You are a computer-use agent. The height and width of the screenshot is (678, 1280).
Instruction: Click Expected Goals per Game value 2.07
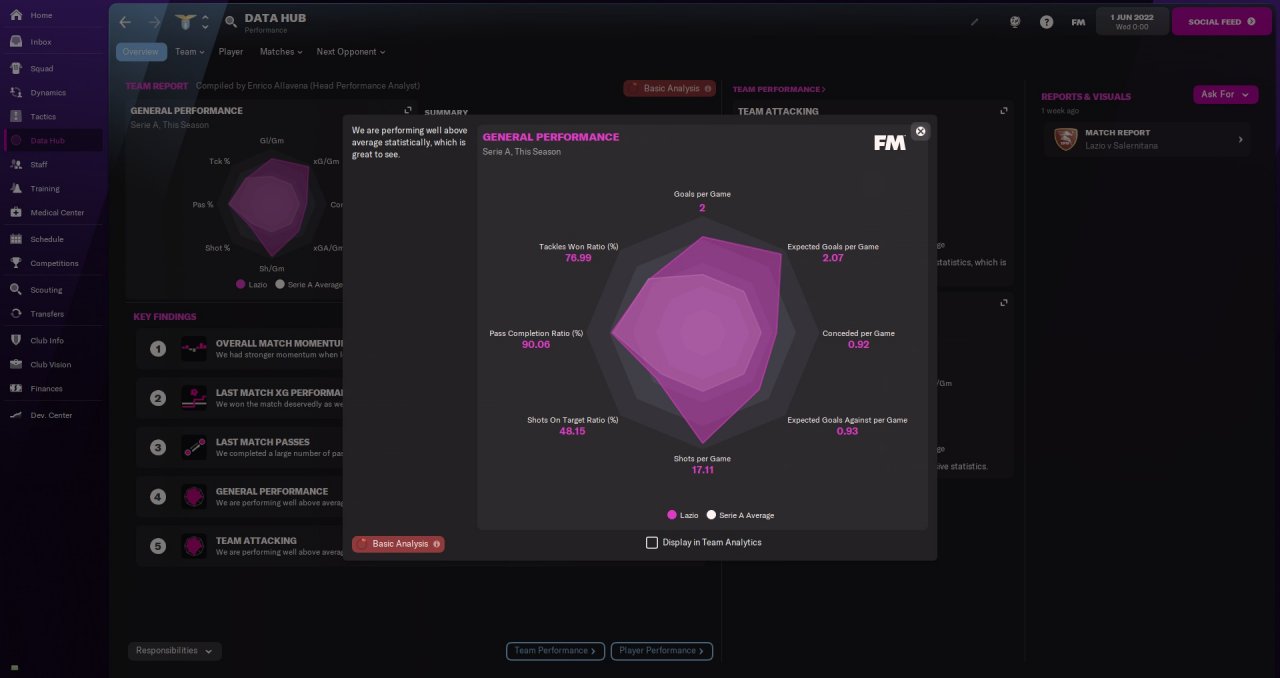833,258
